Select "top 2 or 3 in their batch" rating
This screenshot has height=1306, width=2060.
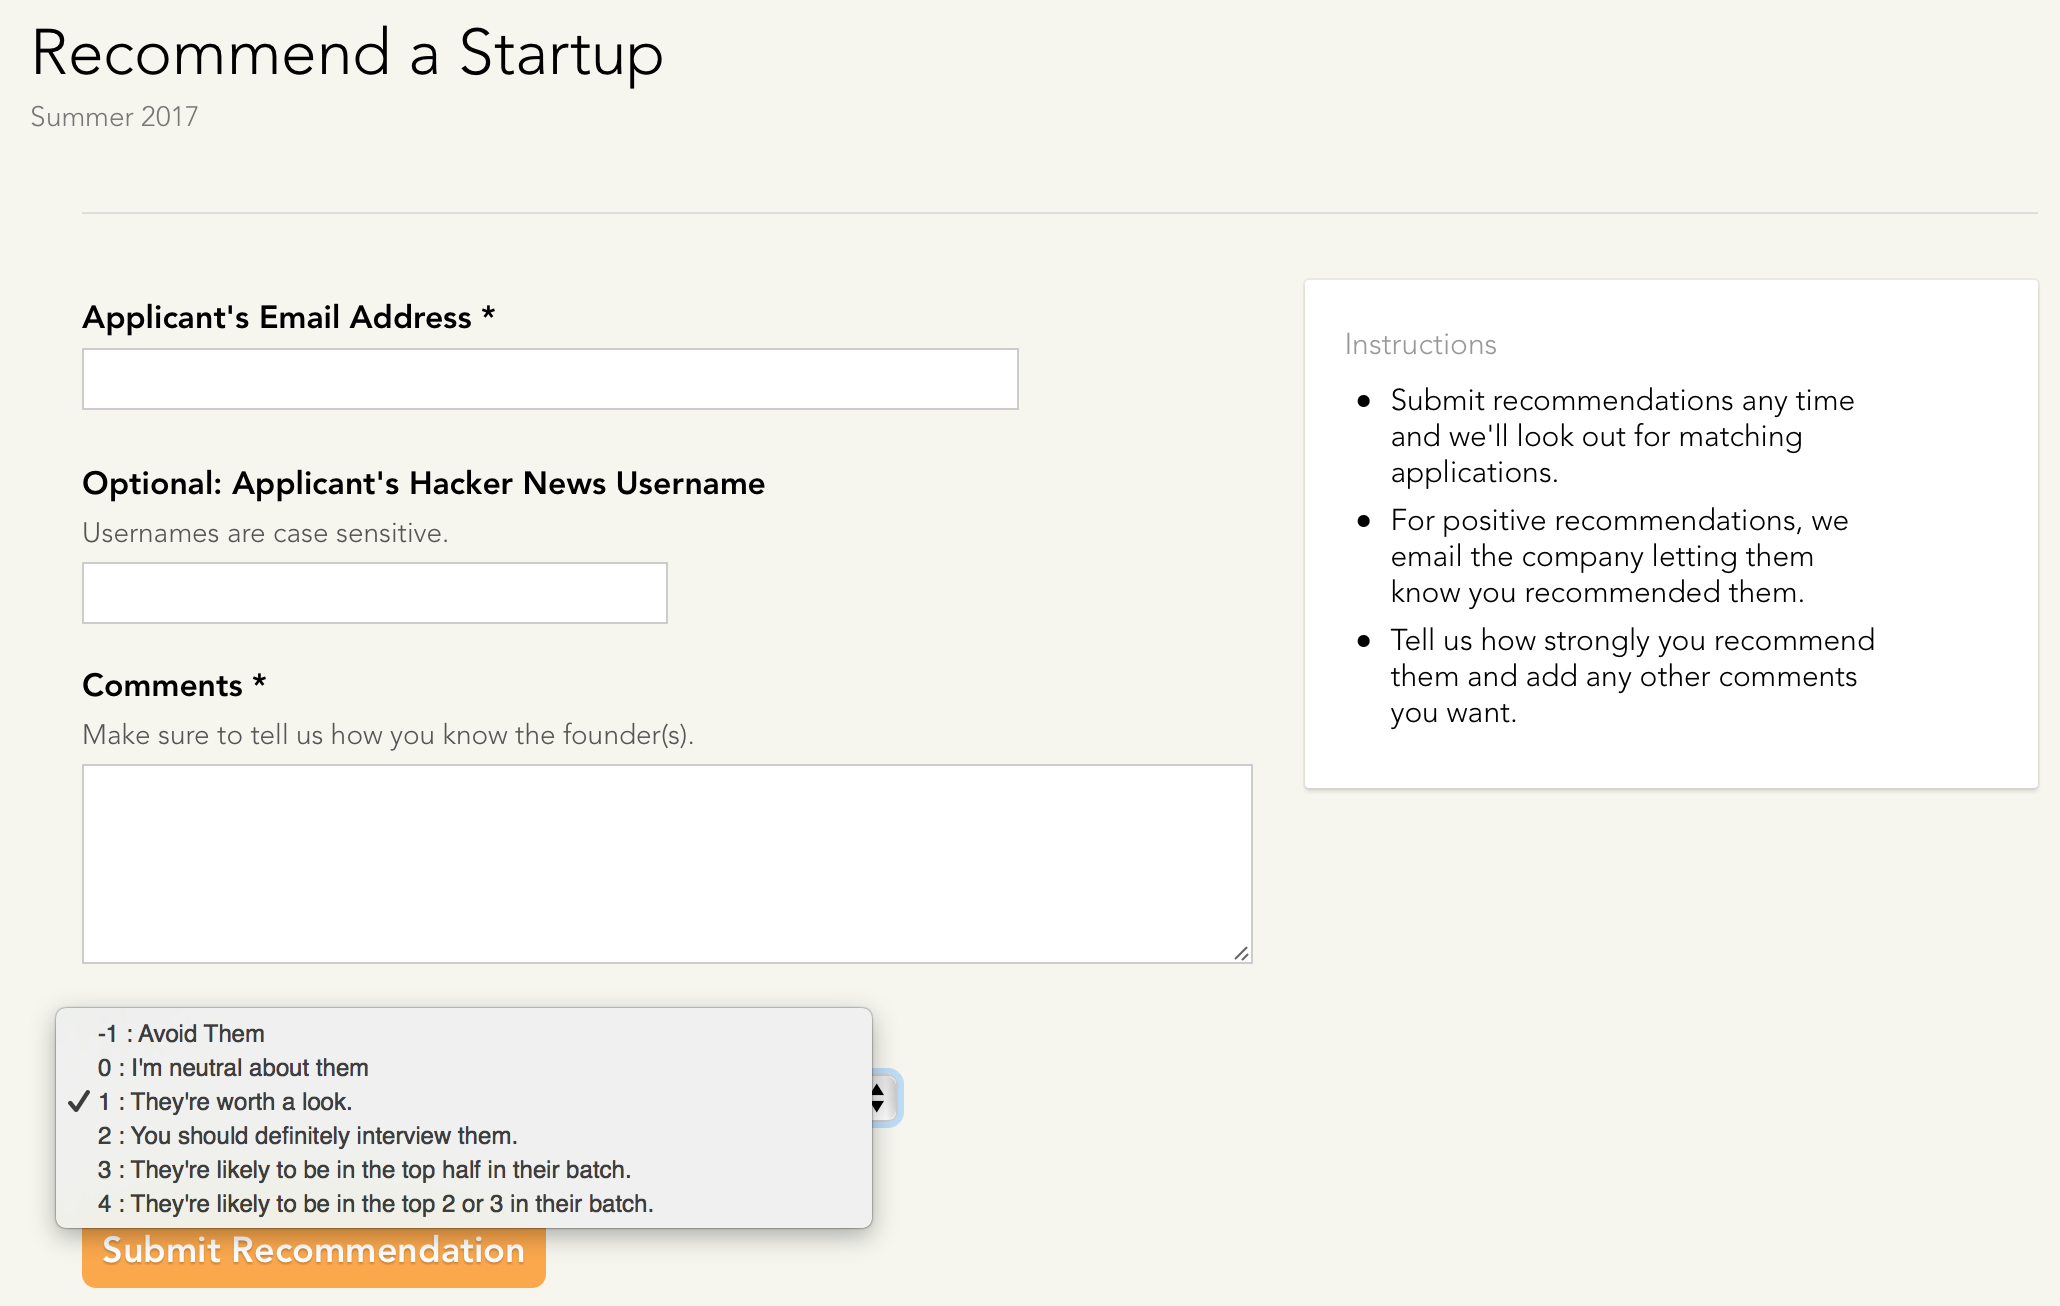pyautogui.click(x=375, y=1204)
